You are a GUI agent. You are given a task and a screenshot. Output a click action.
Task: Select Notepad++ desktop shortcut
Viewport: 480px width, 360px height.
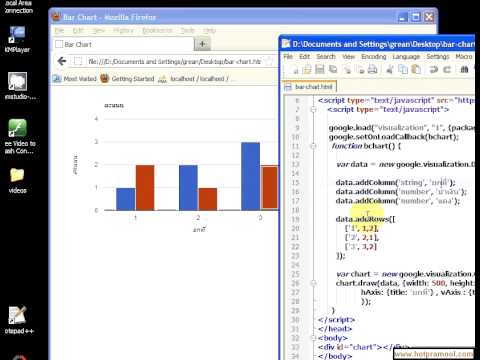coord(18,320)
